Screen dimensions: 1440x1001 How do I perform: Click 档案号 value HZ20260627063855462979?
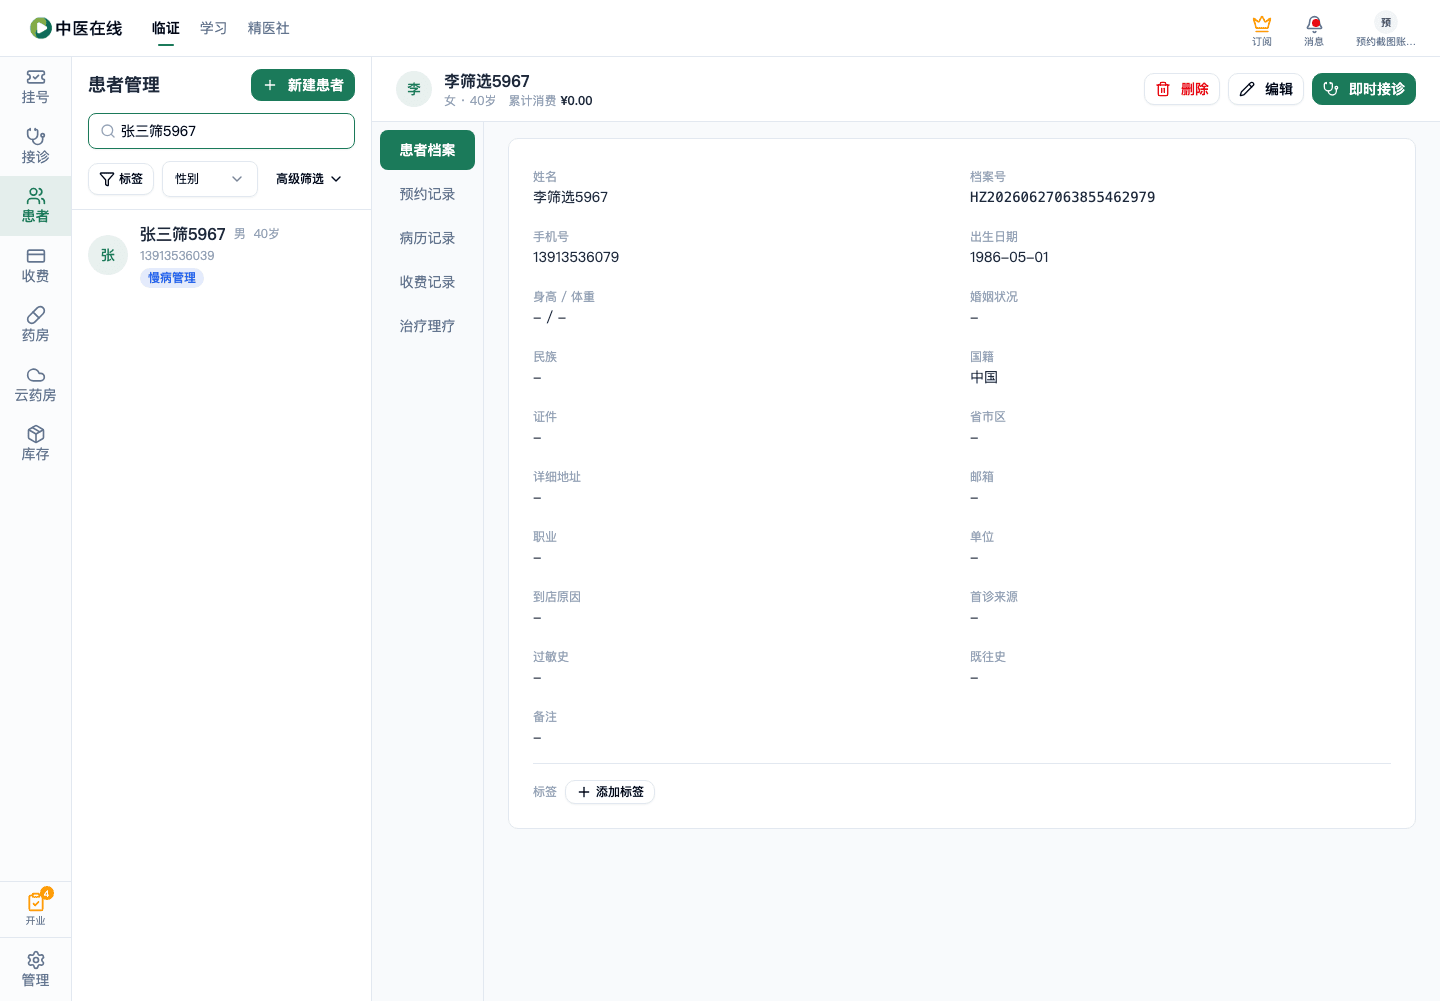point(1062,197)
